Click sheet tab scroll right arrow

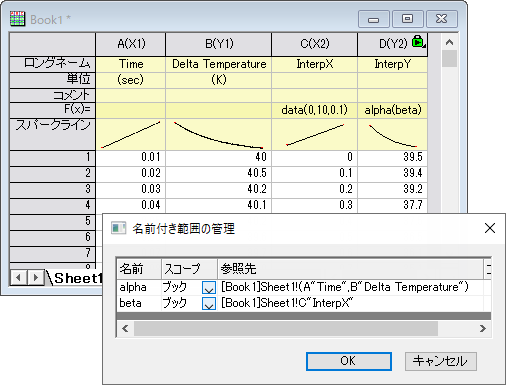pos(35,278)
